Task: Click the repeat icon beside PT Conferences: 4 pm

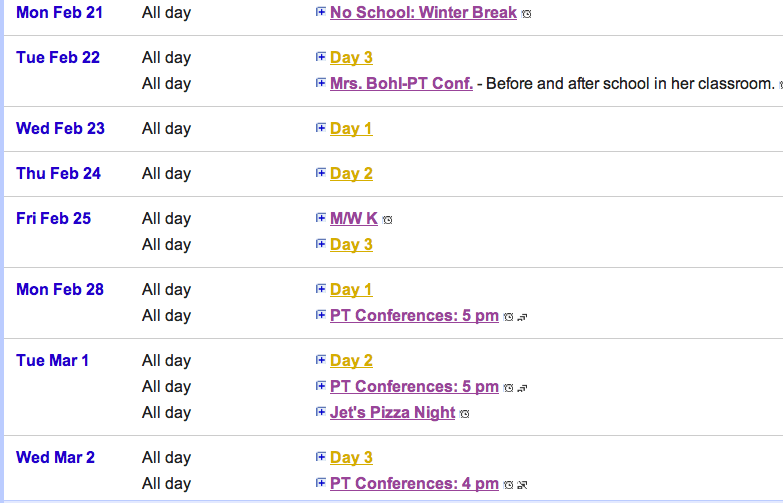Action: coord(522,485)
